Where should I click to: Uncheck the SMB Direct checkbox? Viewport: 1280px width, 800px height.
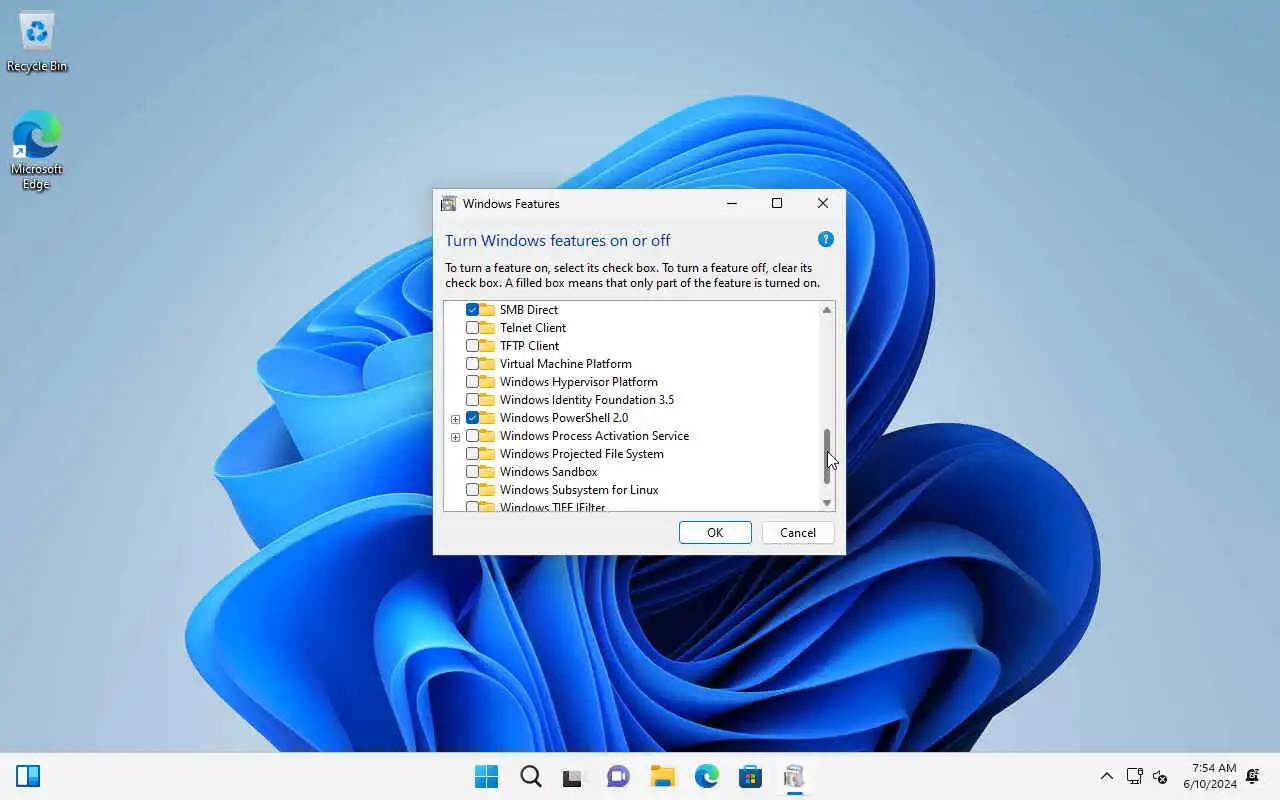tap(472, 310)
